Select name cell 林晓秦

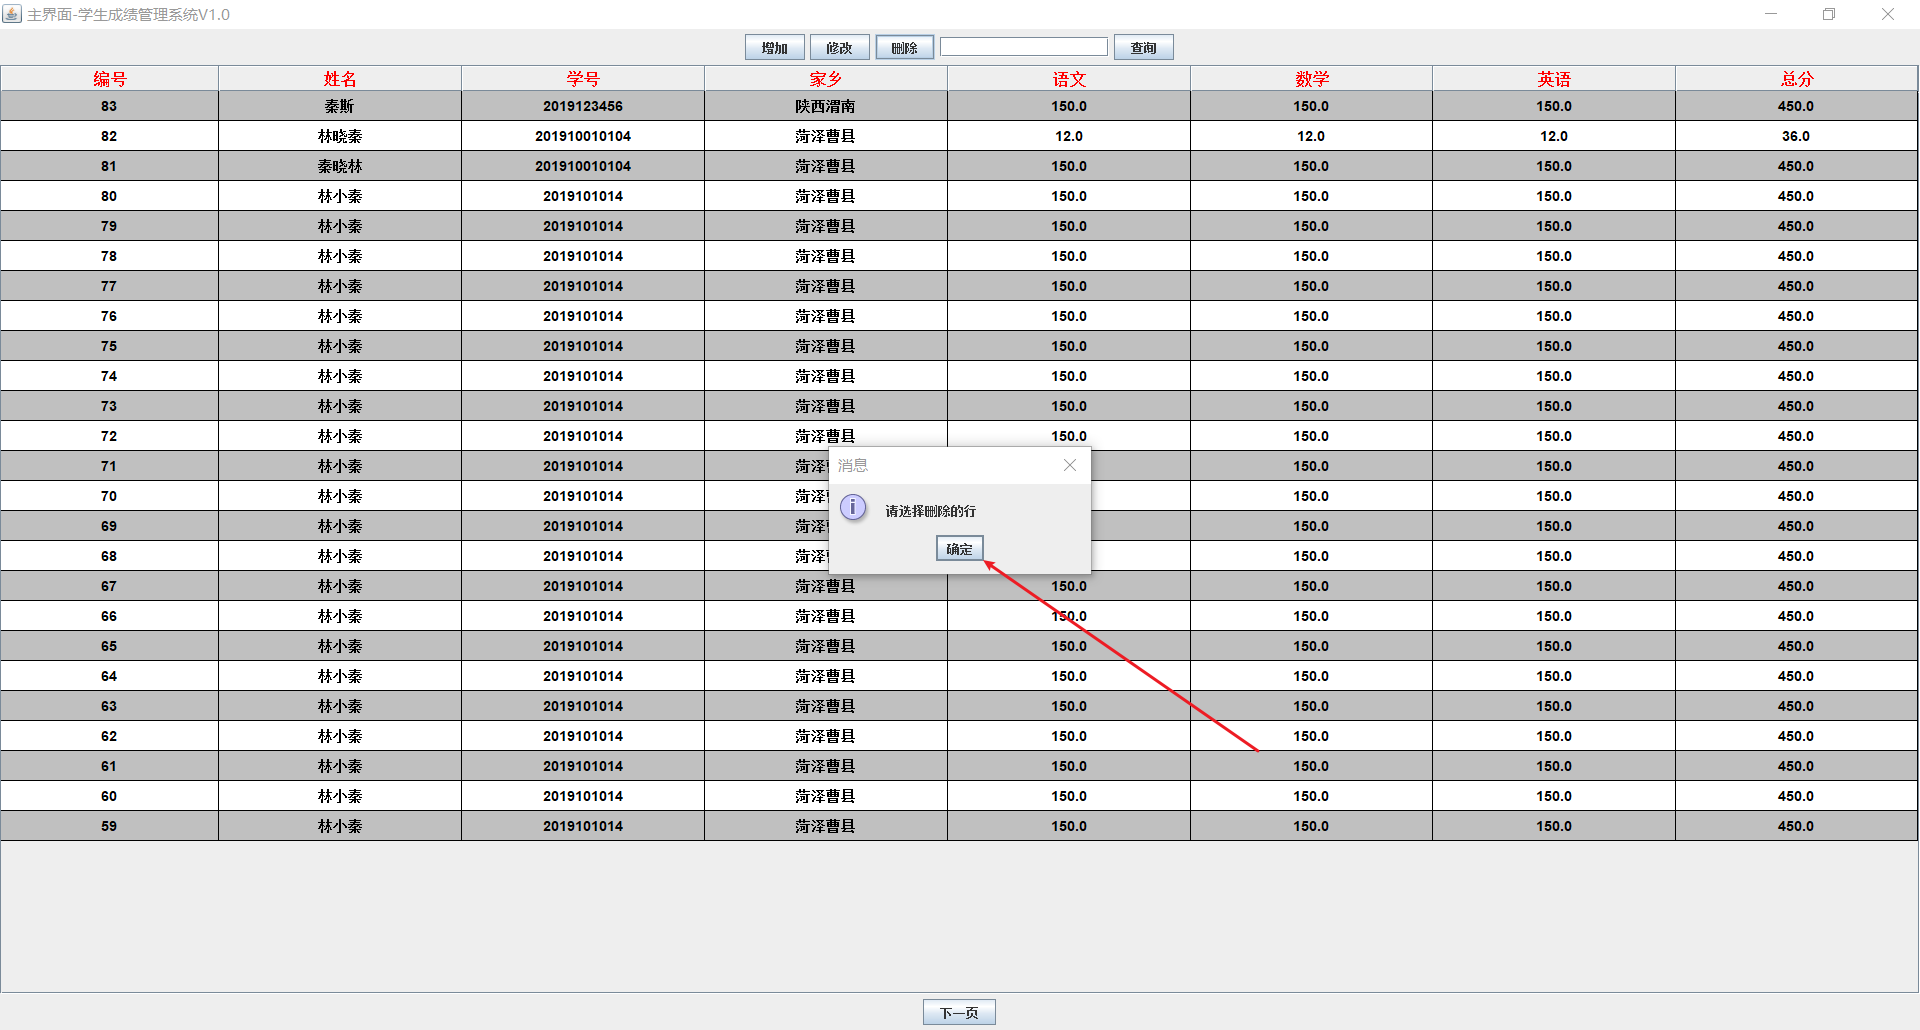340,136
